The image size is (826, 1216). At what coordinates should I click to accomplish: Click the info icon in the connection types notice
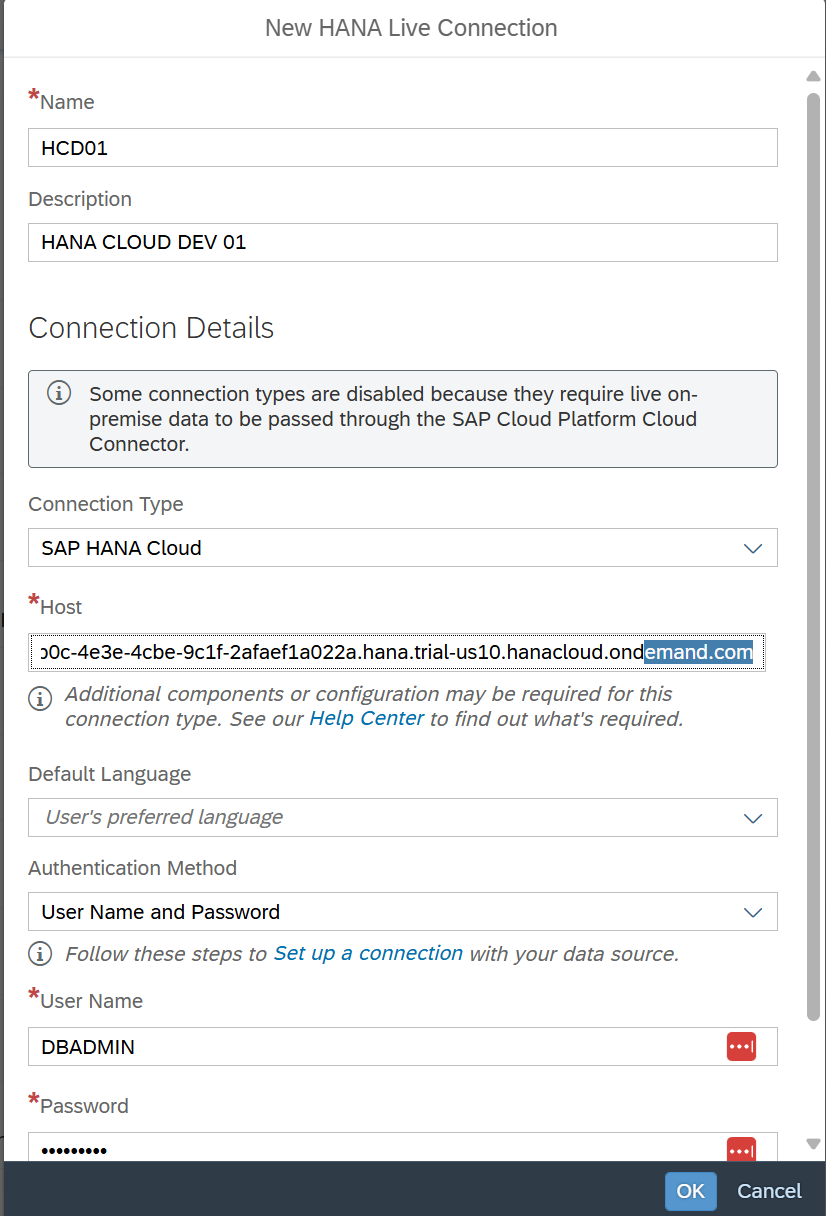coord(59,392)
